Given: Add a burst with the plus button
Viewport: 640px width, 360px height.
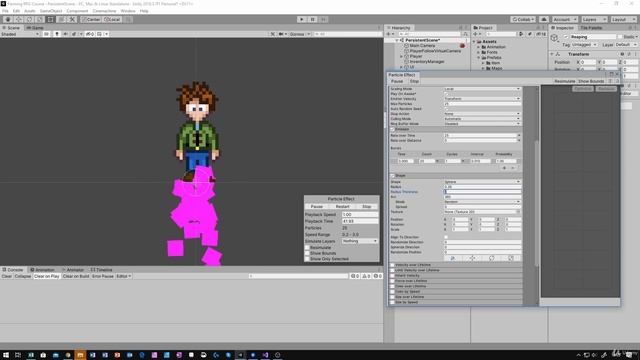Looking at the screenshot, I should tap(504, 168).
